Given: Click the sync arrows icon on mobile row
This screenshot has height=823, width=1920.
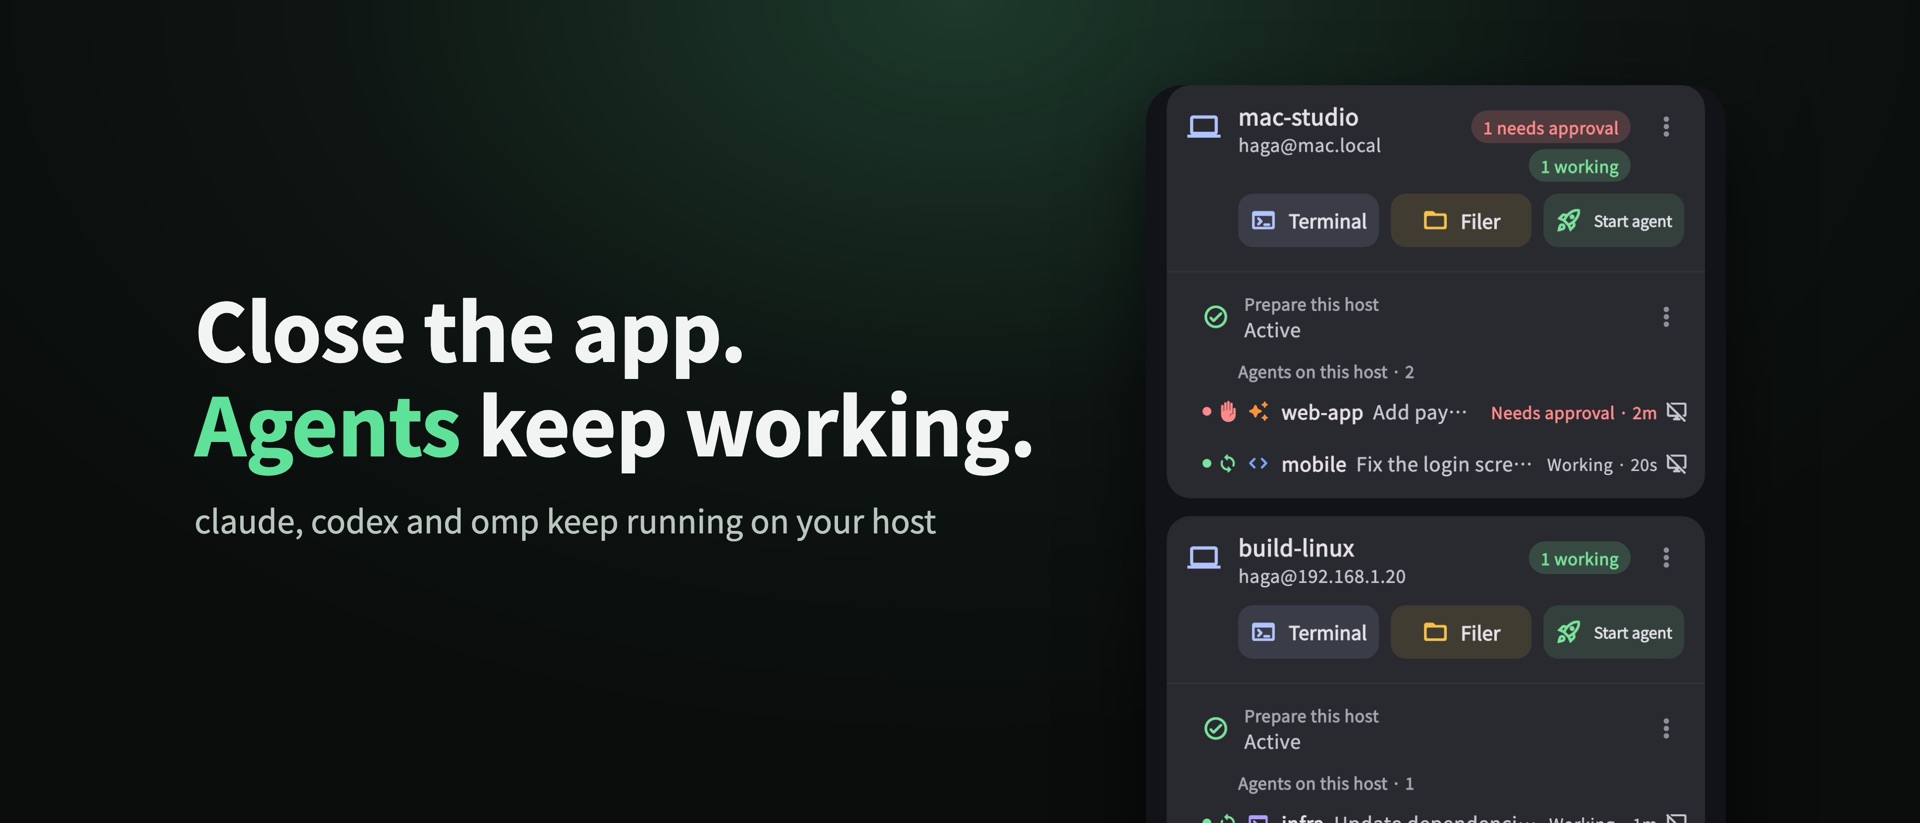Looking at the screenshot, I should (1228, 464).
